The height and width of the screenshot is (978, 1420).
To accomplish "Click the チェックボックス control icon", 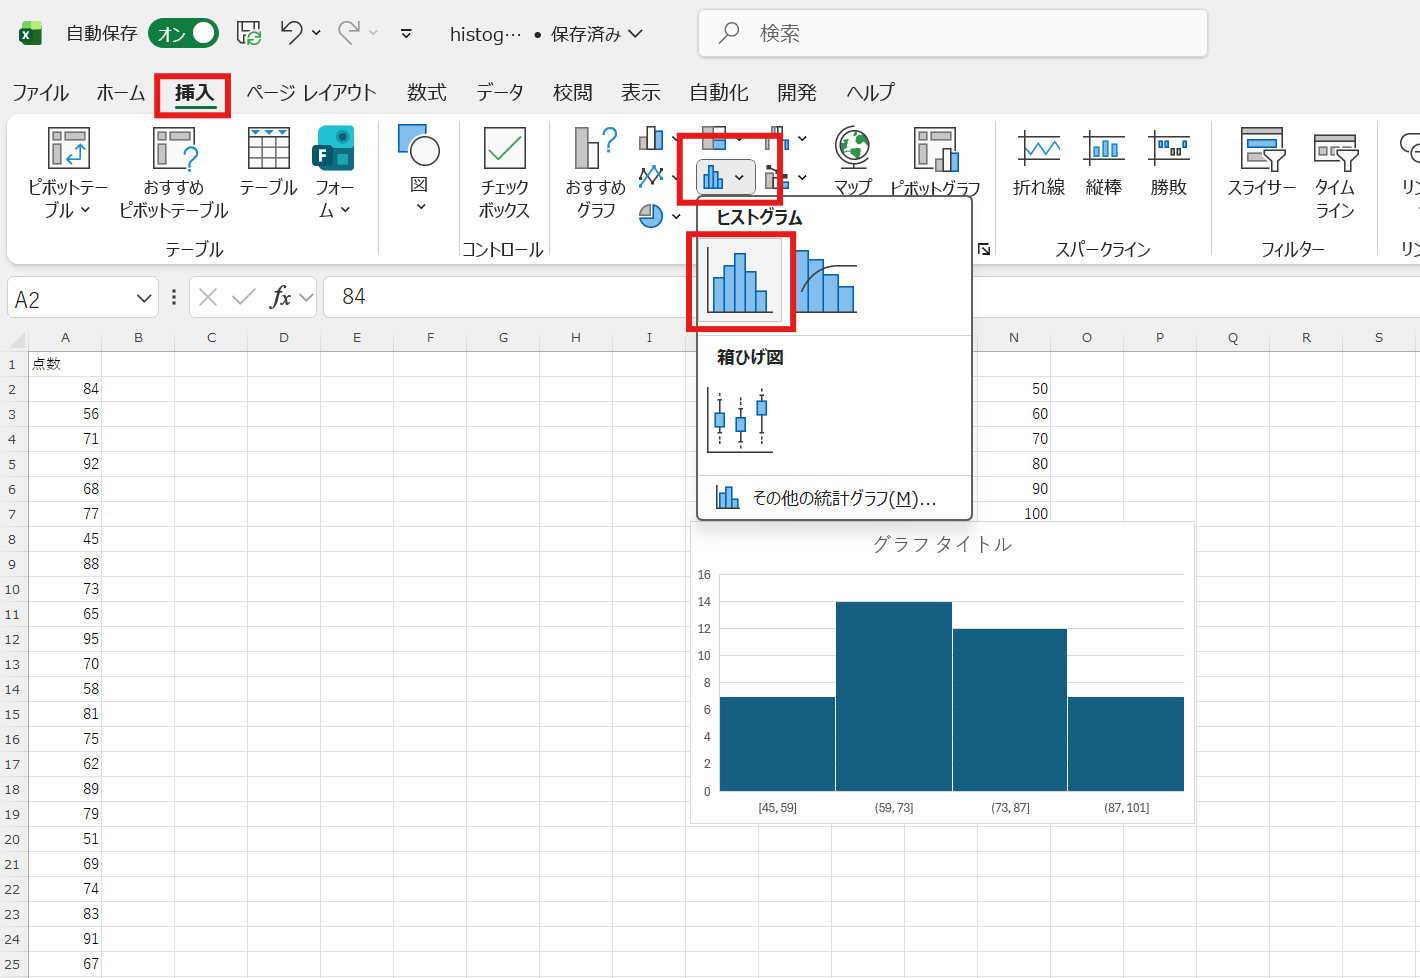I will 504,171.
